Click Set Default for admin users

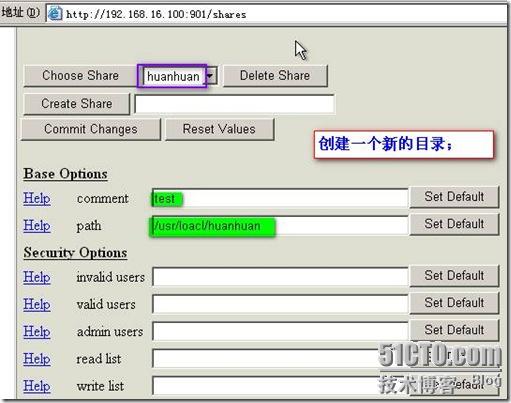pyautogui.click(x=454, y=330)
